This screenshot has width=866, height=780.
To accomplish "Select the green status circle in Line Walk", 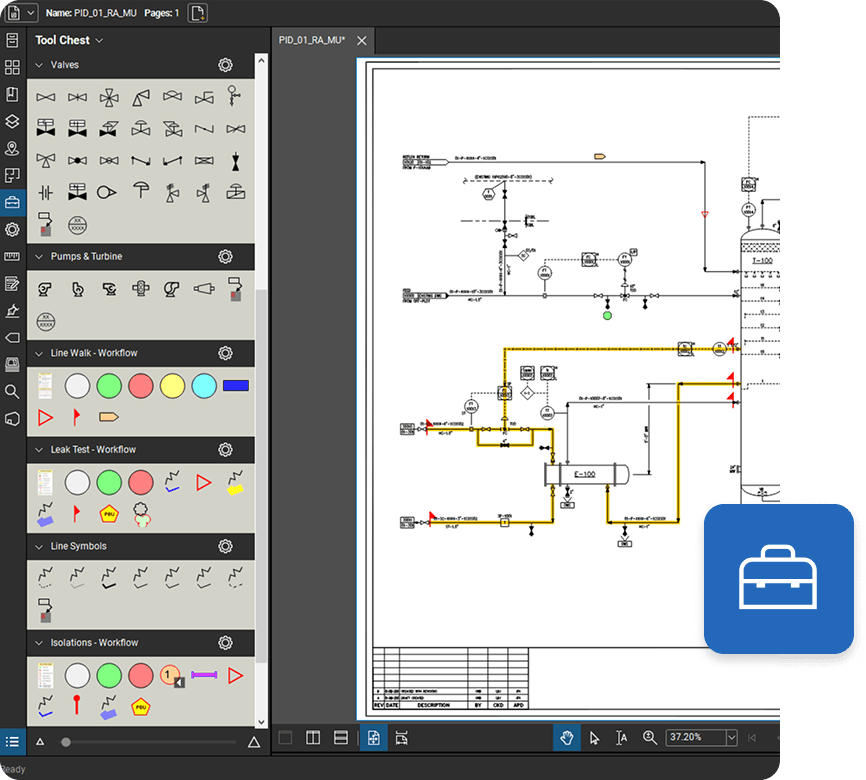I will 108,385.
